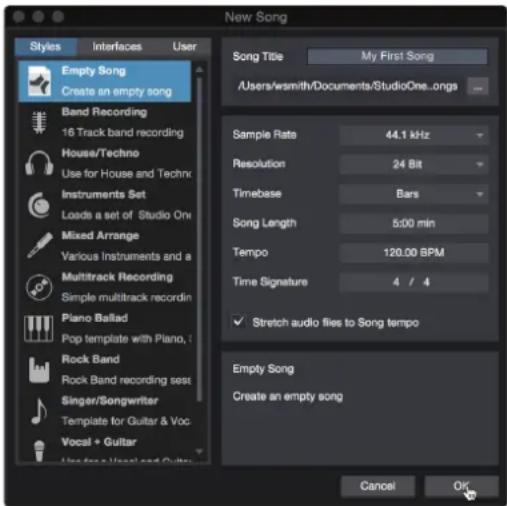Click '16 Track band recording' description
This screenshot has height=506, width=507.
click(123, 133)
